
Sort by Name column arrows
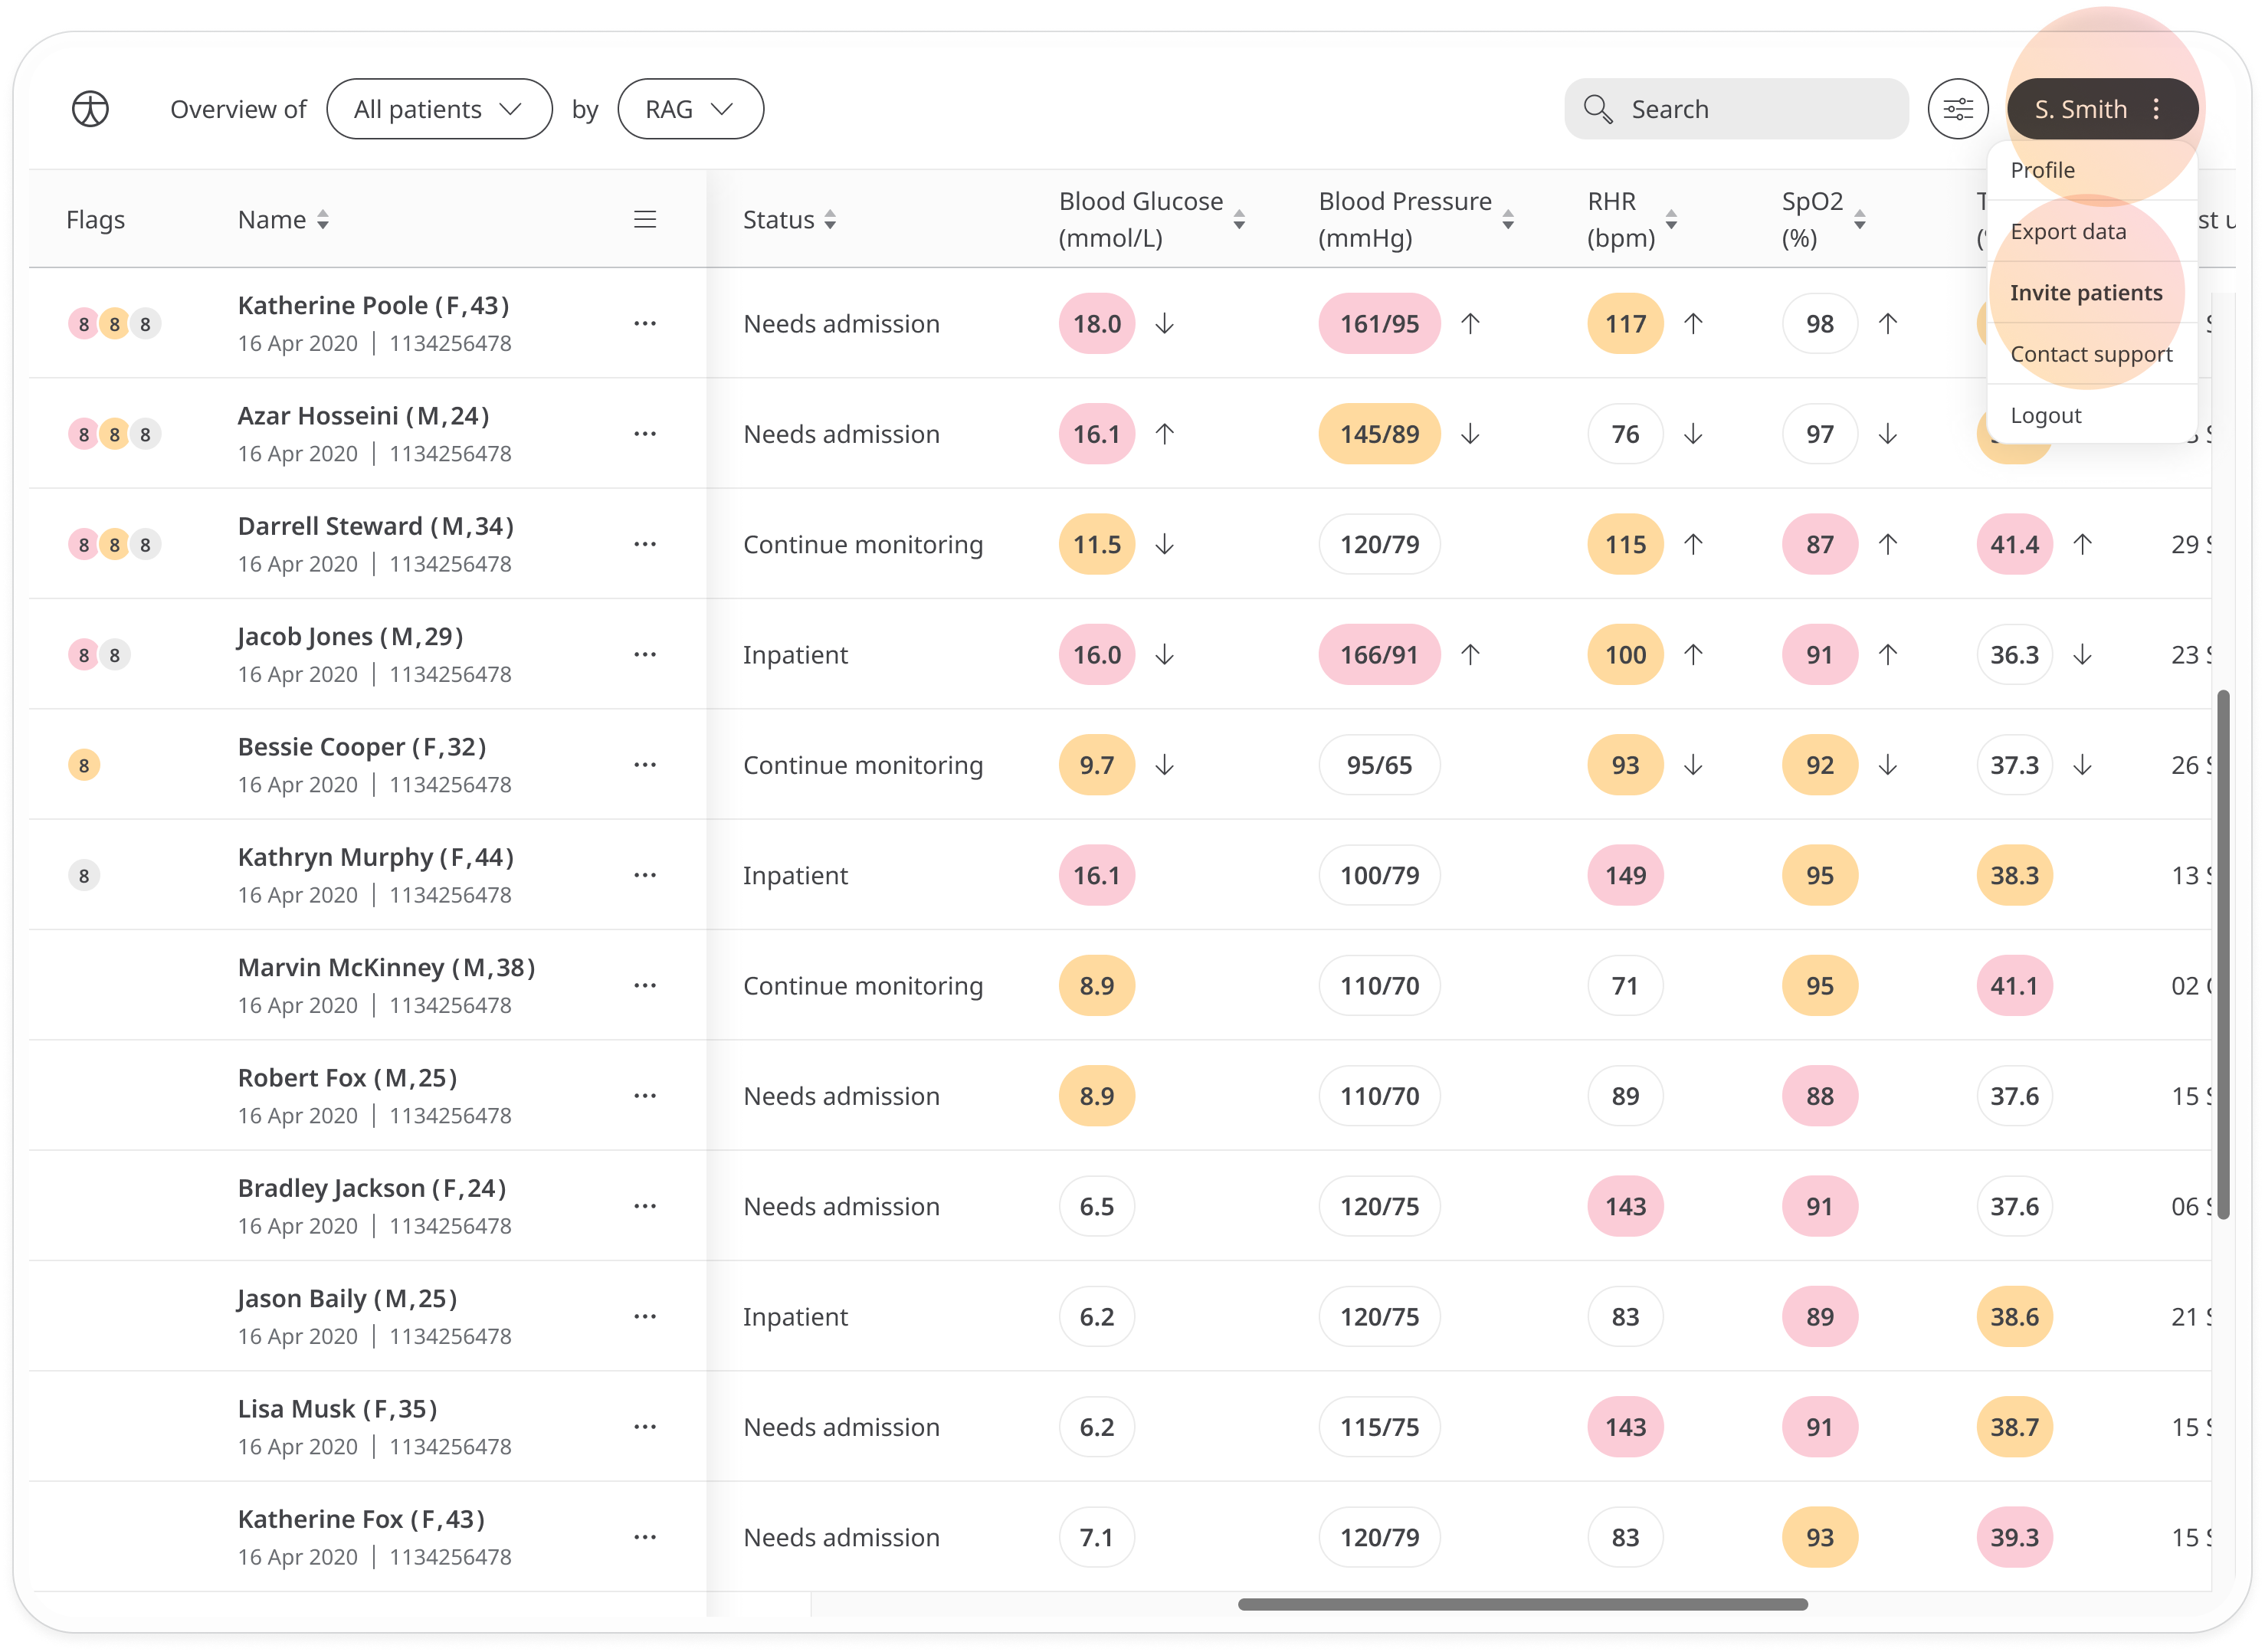(x=322, y=220)
